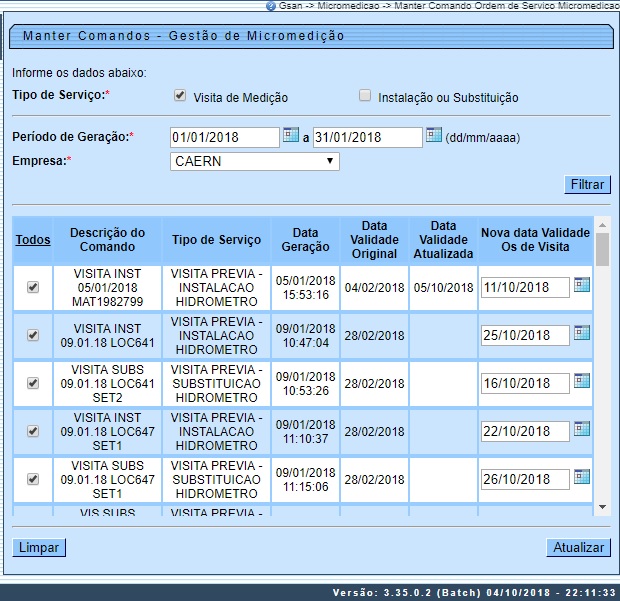Click help icon next to Gsan breadcrumb
620x601 pixels.
coord(270,6)
